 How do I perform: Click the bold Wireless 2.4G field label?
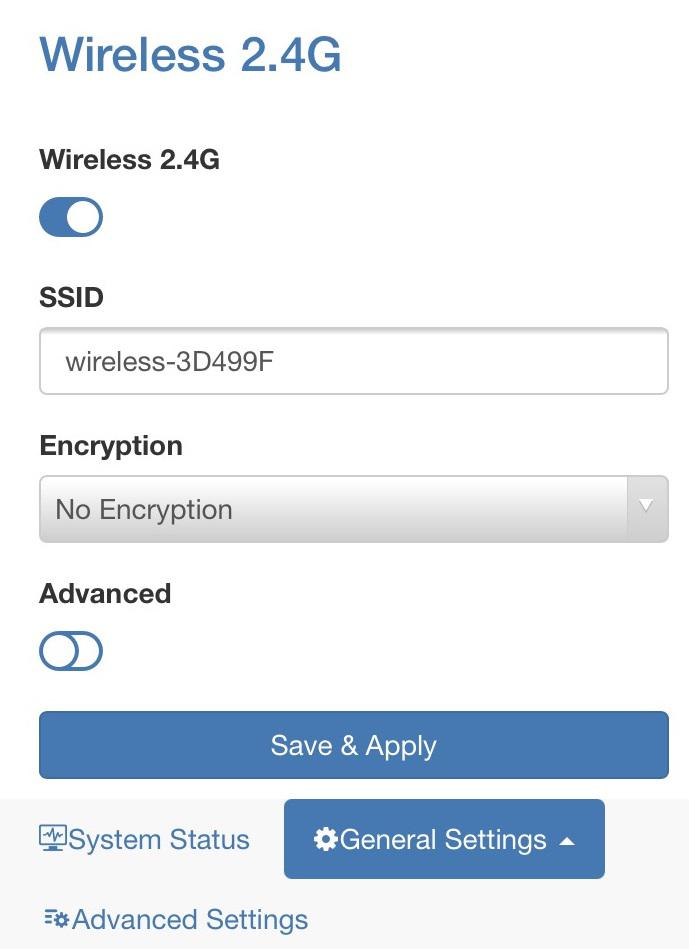tap(129, 159)
